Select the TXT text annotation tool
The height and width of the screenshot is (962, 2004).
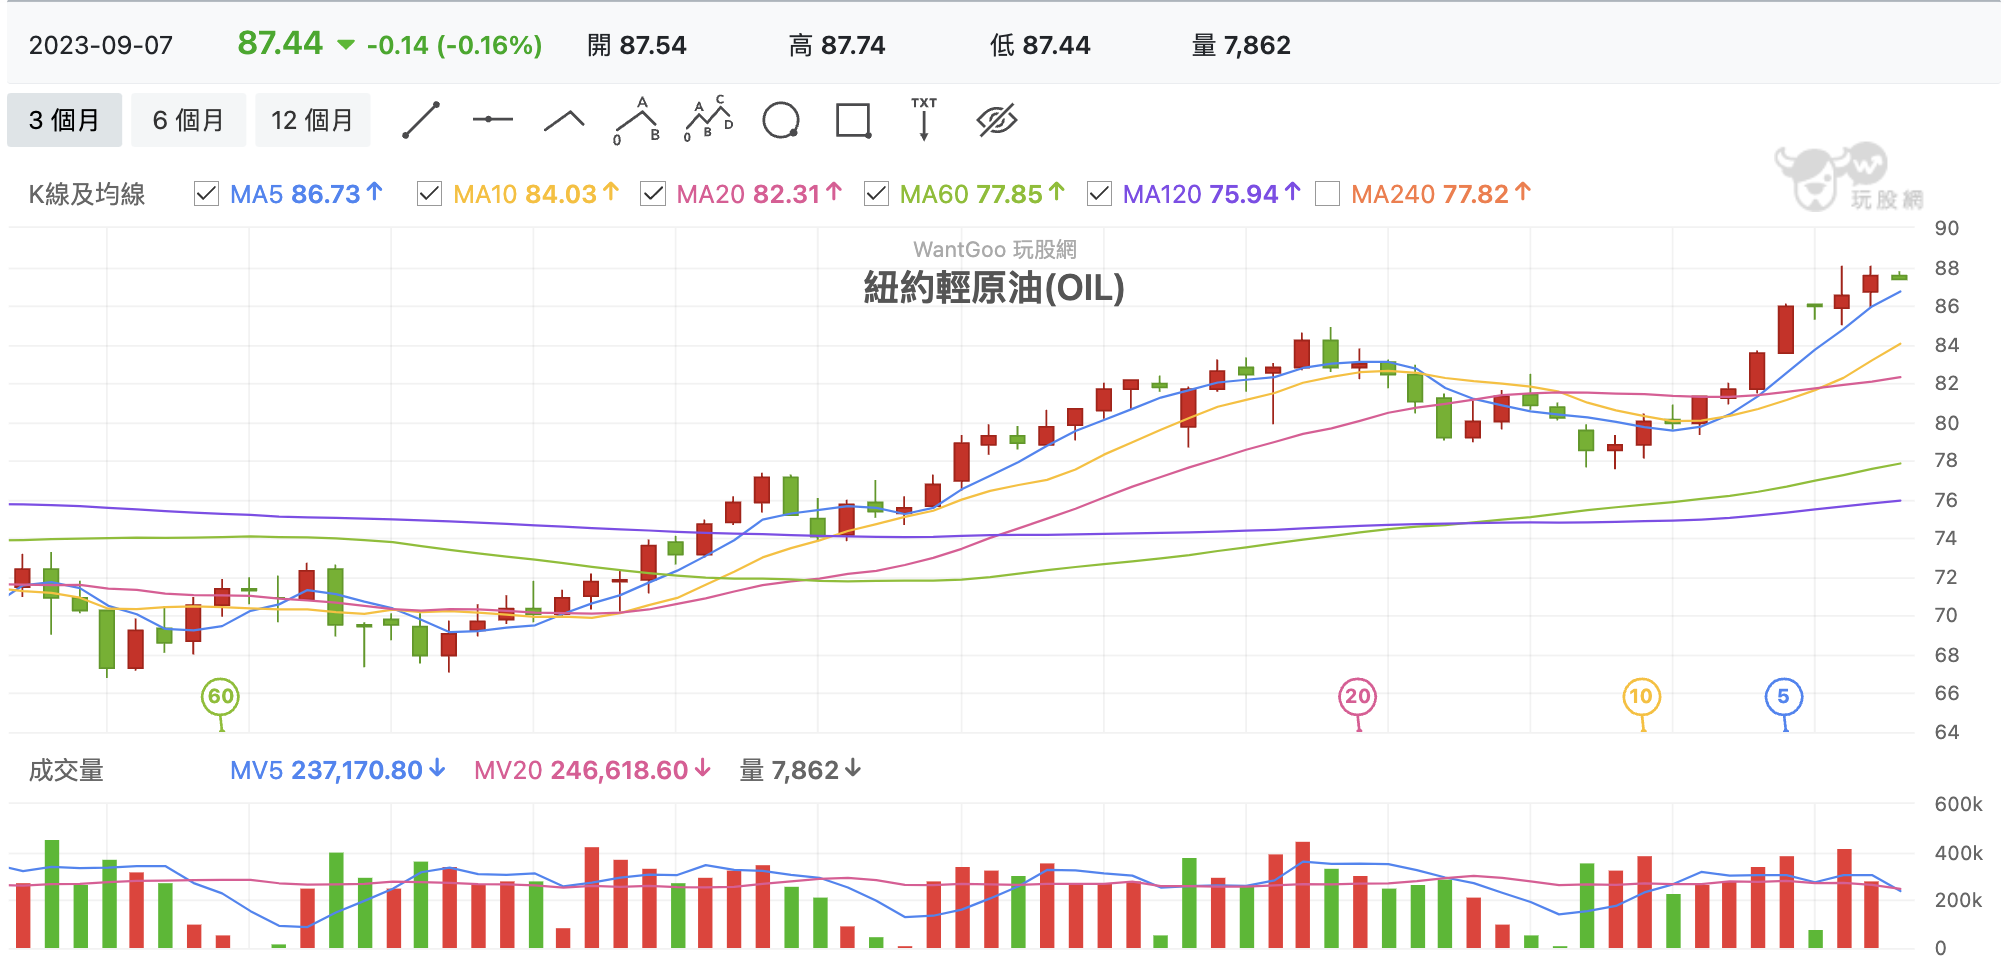pyautogui.click(x=924, y=119)
